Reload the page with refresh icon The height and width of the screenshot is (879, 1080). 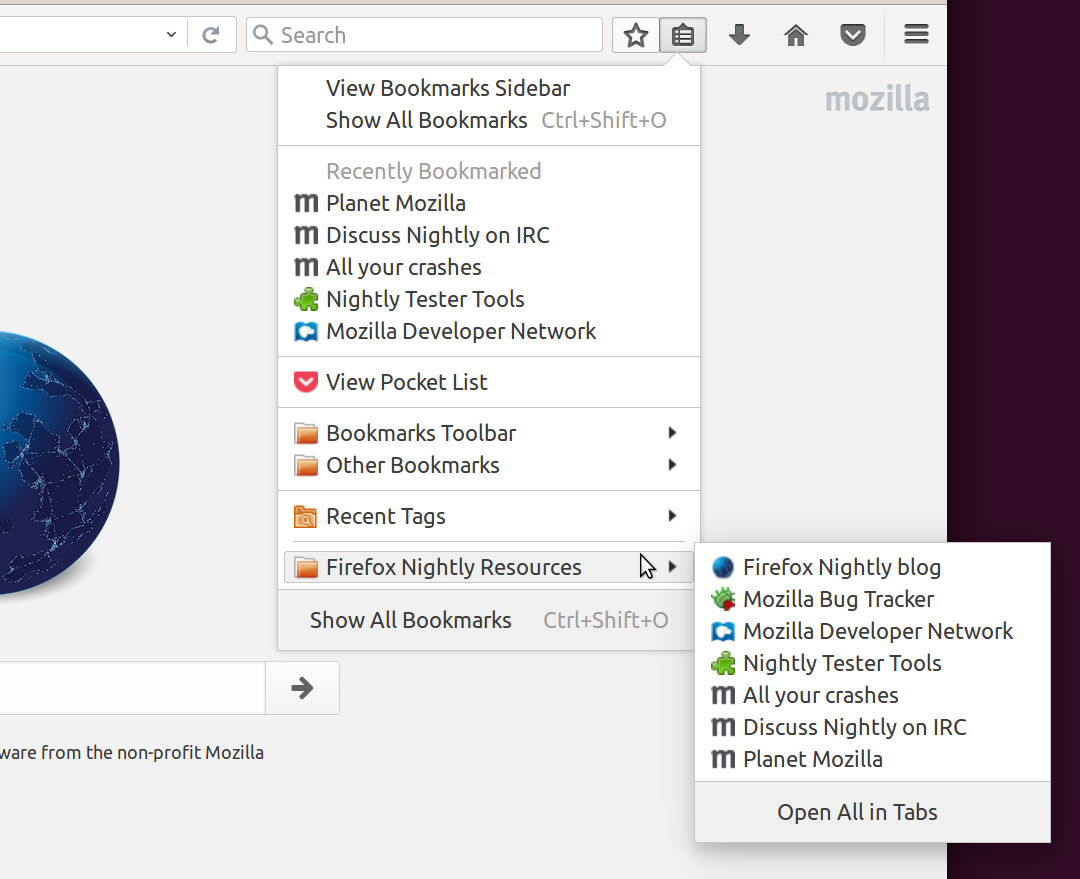coord(211,35)
